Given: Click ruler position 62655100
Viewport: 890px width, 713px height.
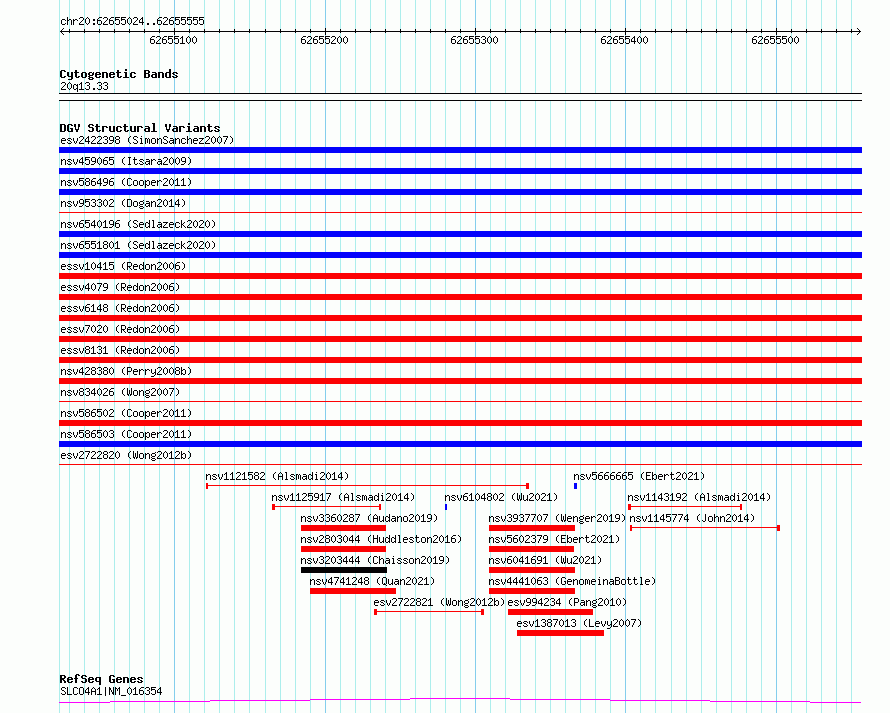Looking at the screenshot, I should point(173,40).
